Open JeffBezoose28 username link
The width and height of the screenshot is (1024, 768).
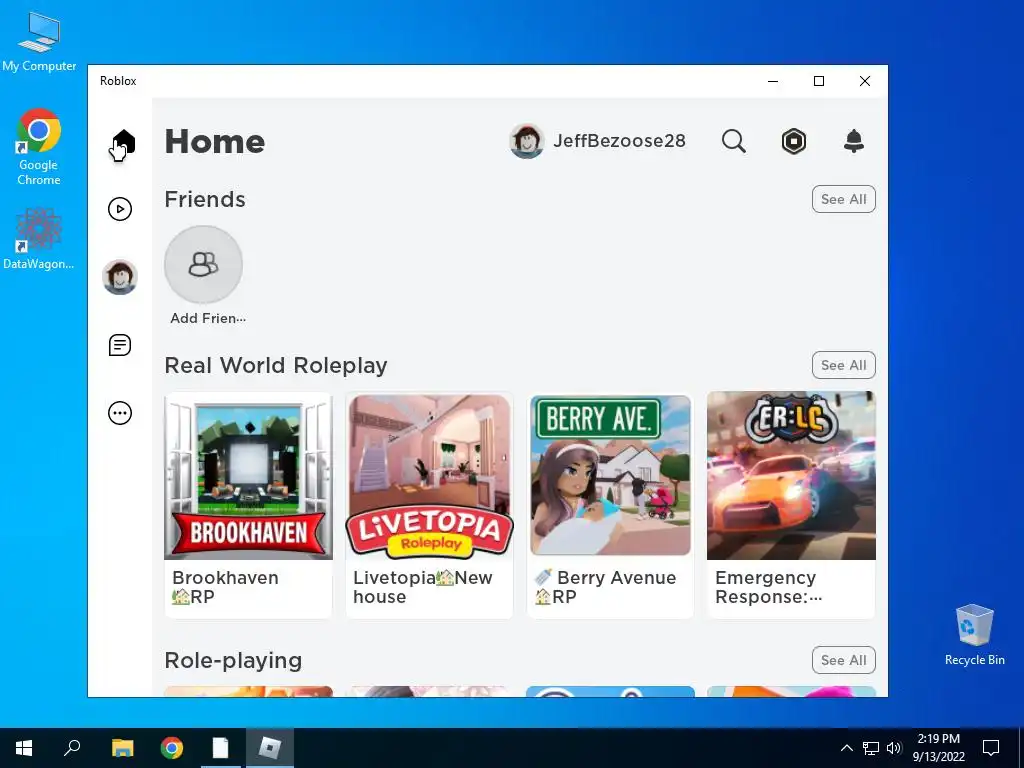pyautogui.click(x=619, y=141)
